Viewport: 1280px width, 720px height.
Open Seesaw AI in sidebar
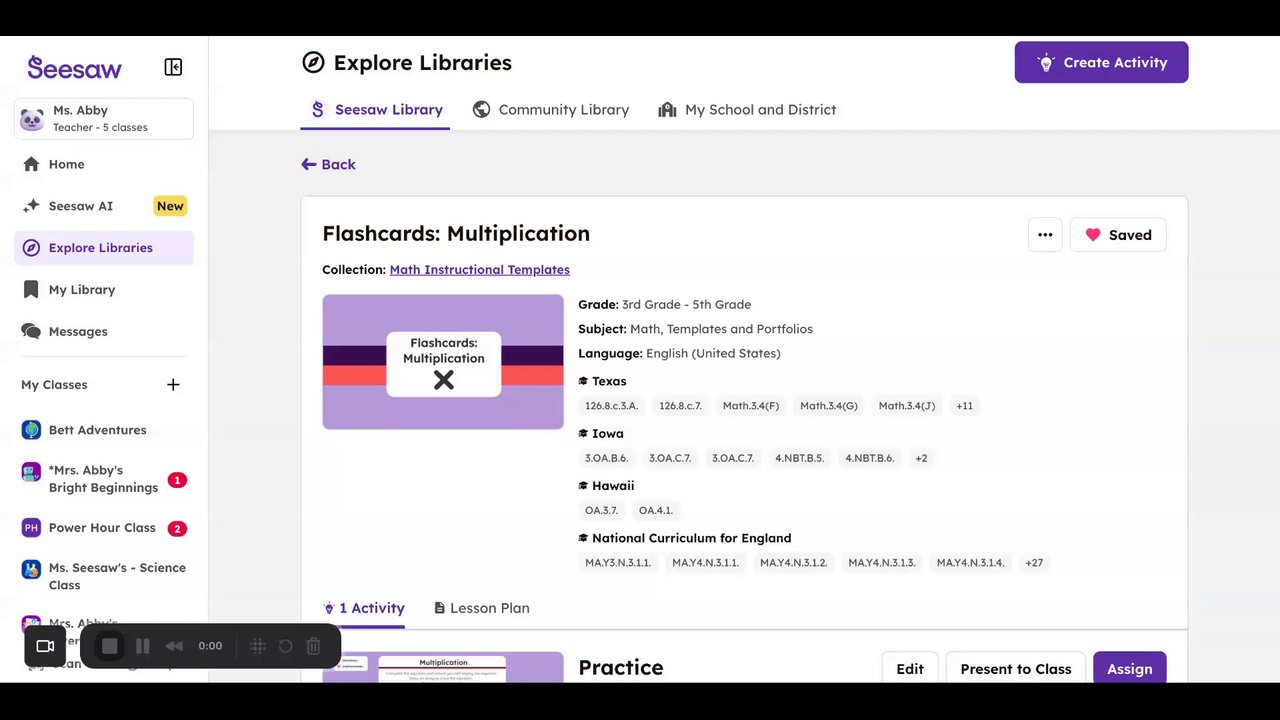click(x=104, y=206)
